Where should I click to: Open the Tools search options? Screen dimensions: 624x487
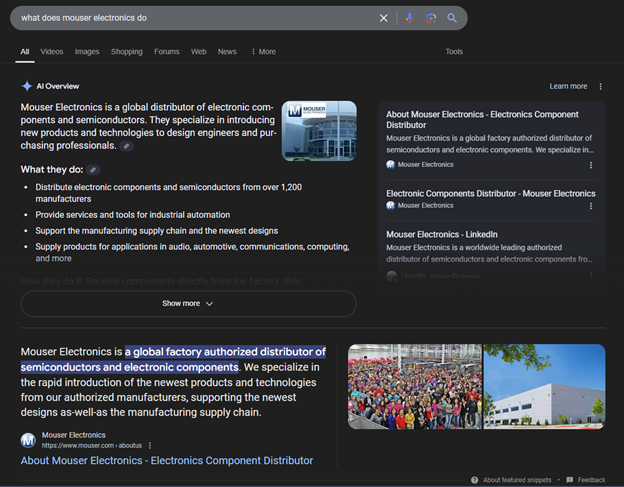(x=454, y=52)
